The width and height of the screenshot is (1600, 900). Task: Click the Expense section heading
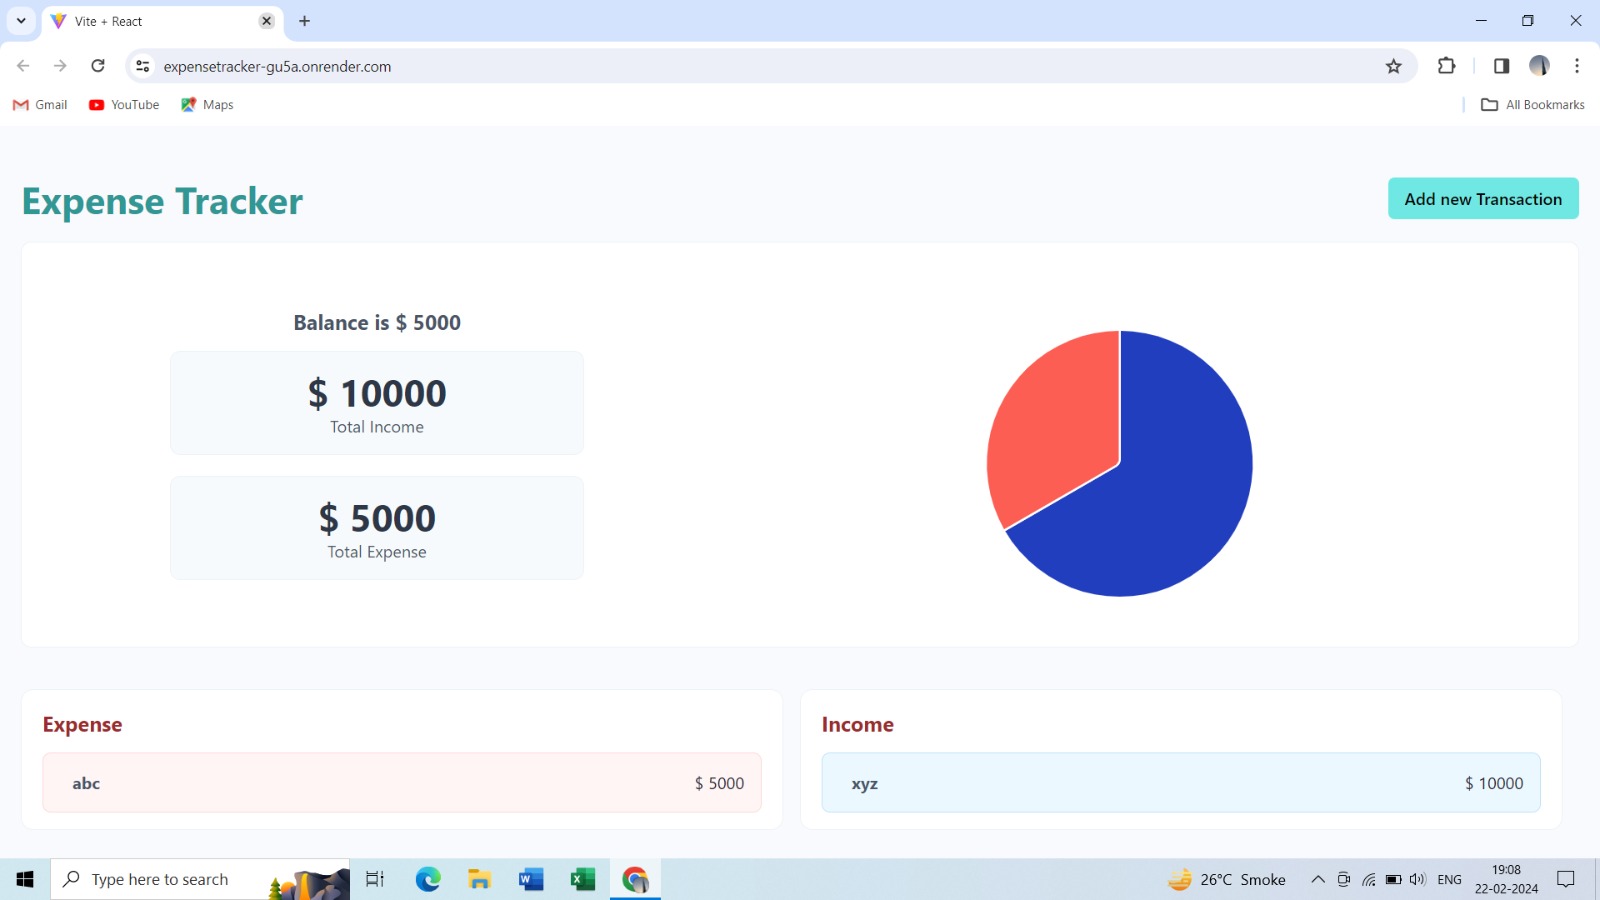(82, 725)
